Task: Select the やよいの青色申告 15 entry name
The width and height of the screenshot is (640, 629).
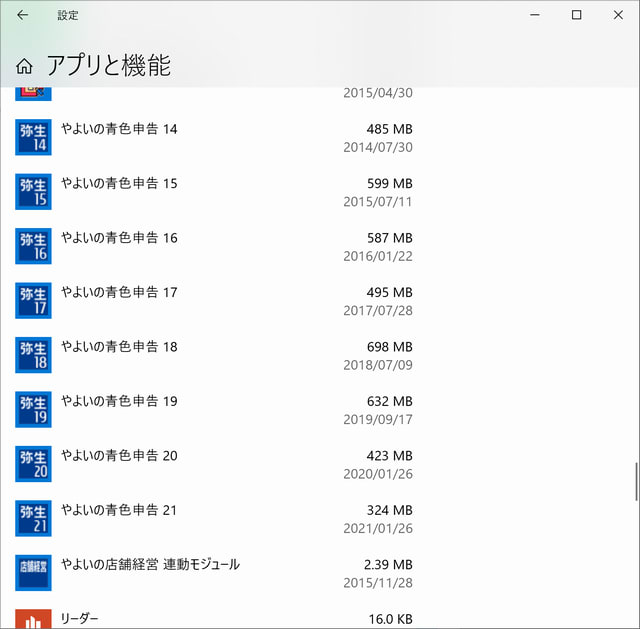Action: 119,183
